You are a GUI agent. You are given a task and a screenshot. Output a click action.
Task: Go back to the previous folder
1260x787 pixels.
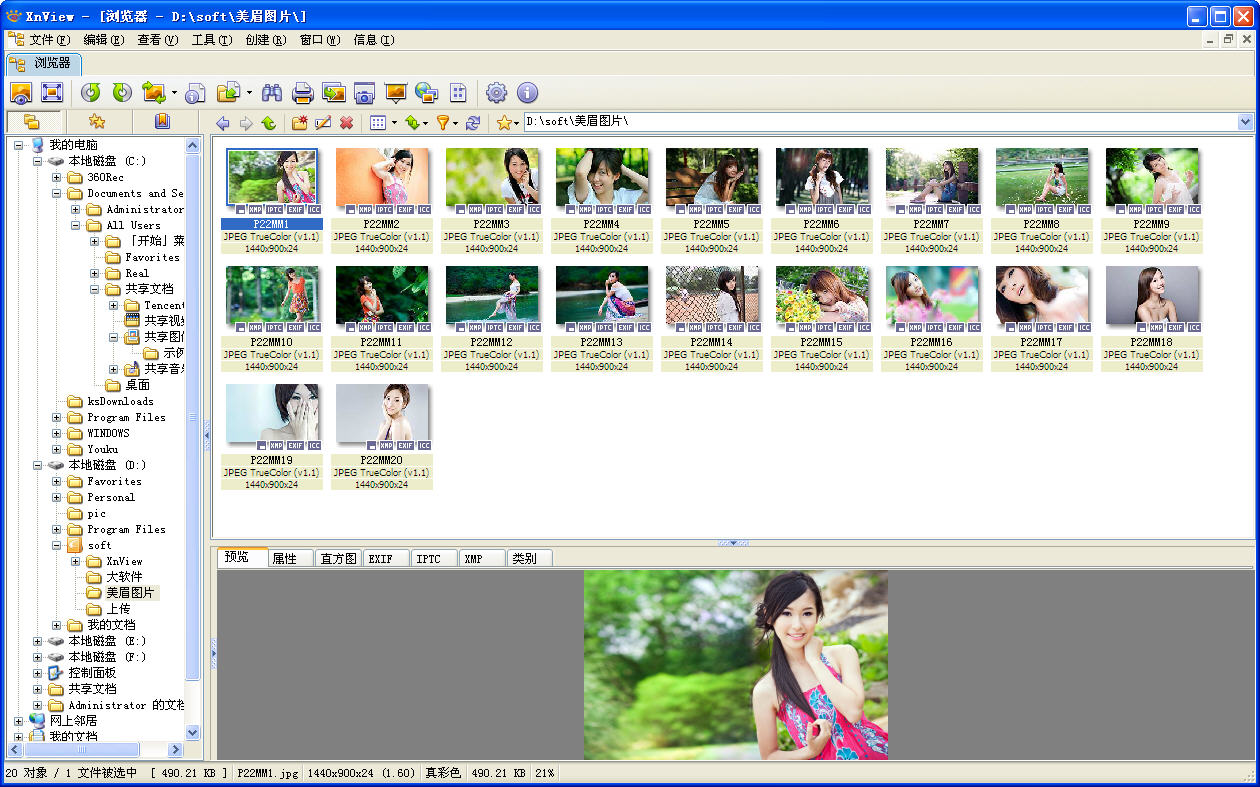(222, 123)
